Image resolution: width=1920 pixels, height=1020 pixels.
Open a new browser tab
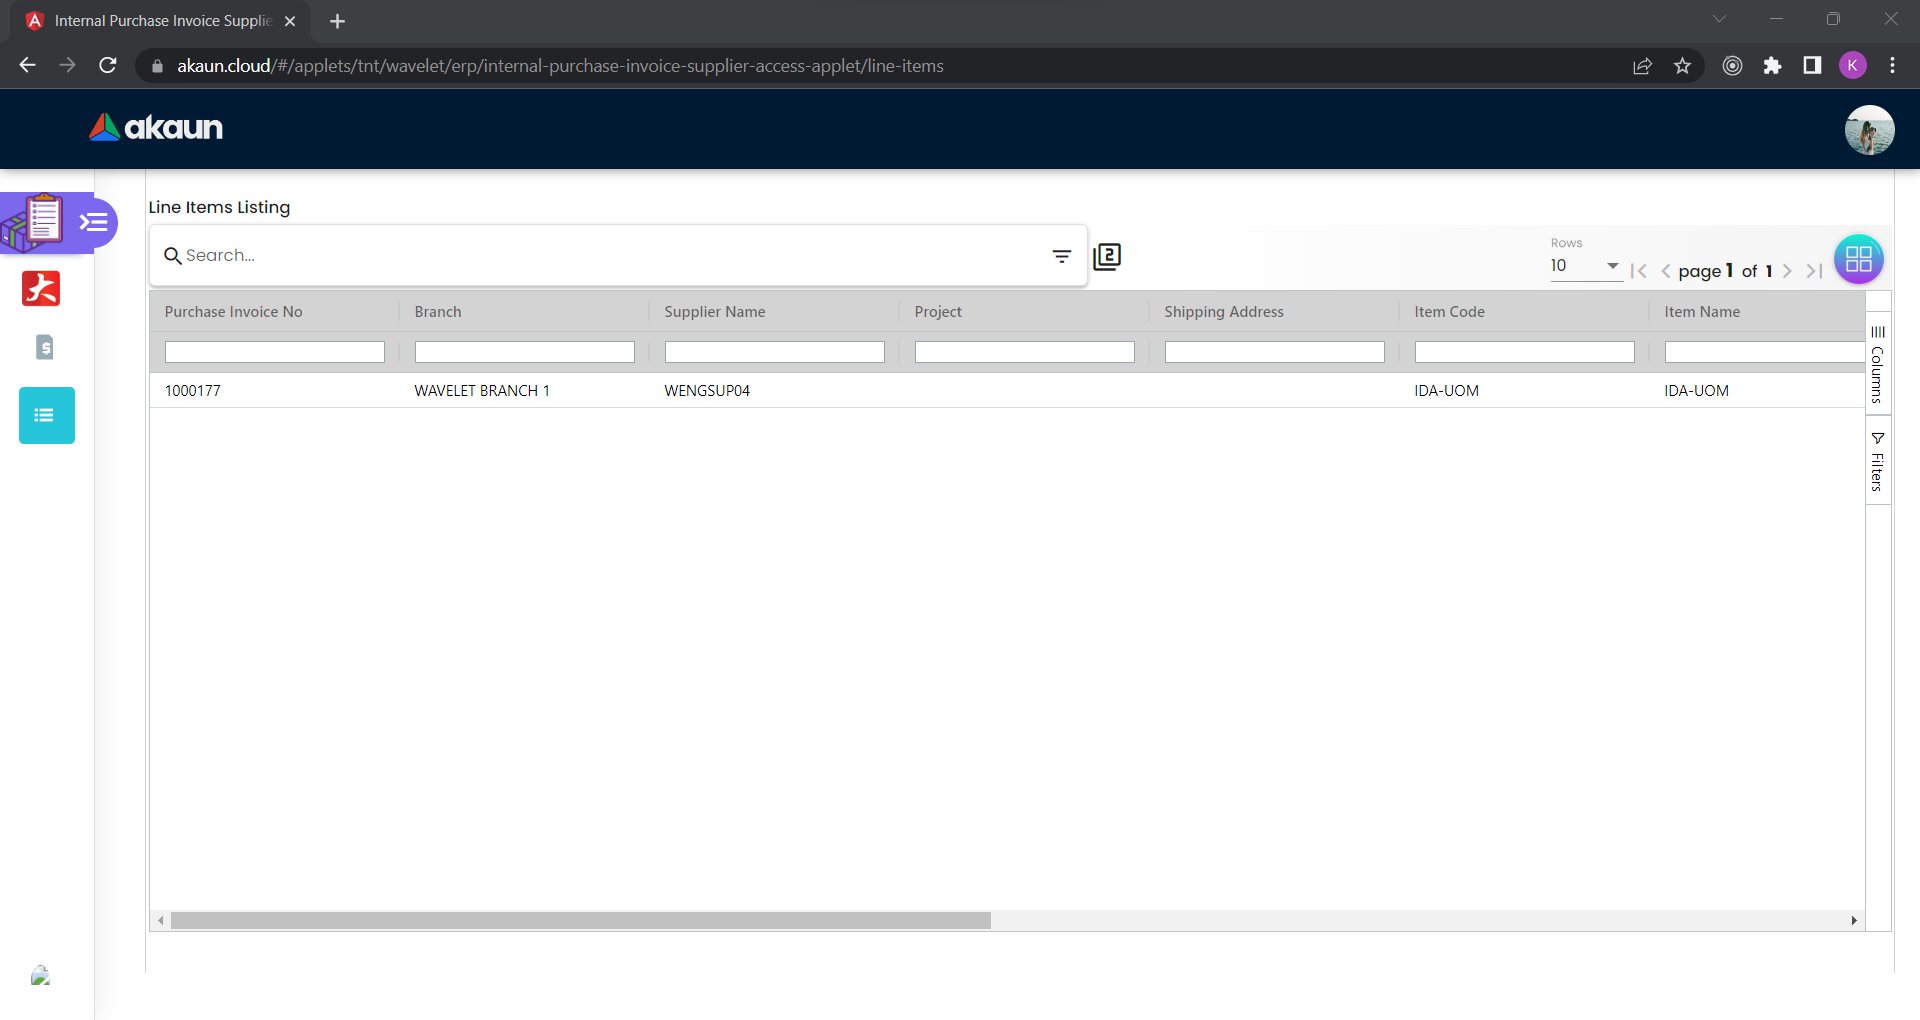337,21
